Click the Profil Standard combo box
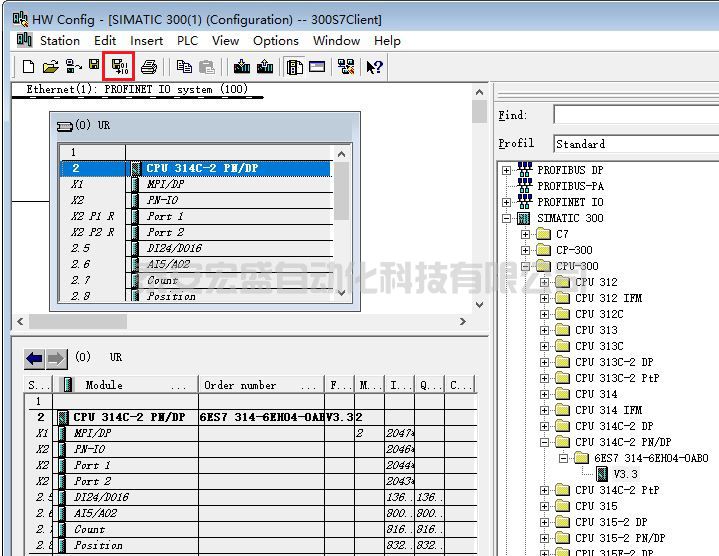Image resolution: width=719 pixels, height=556 pixels. pos(636,144)
